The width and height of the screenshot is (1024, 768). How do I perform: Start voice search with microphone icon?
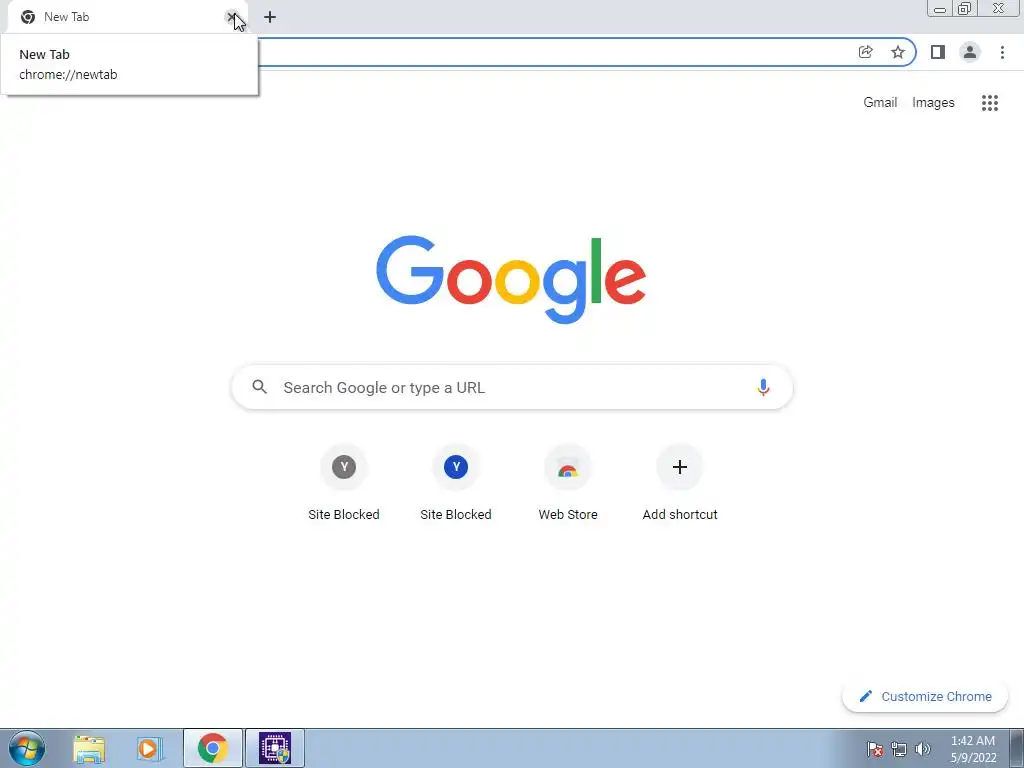click(x=763, y=387)
